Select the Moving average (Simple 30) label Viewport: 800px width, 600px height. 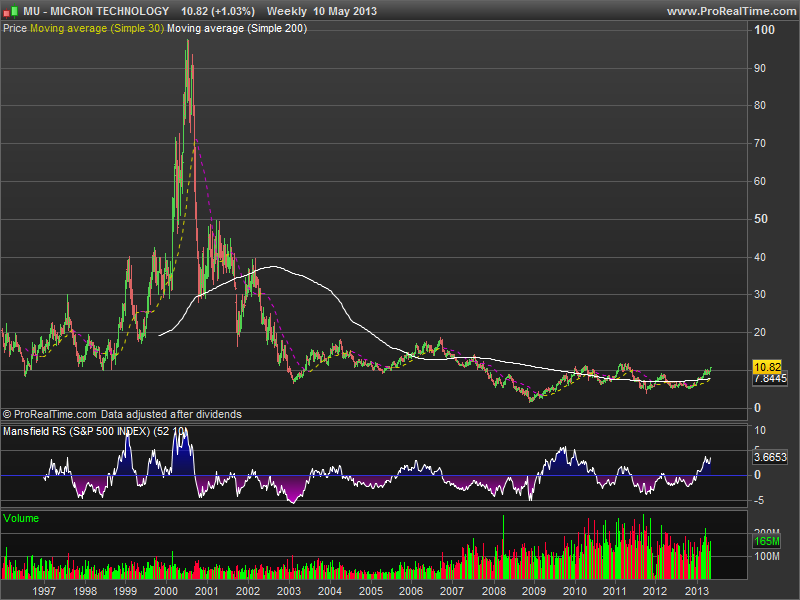tap(97, 29)
